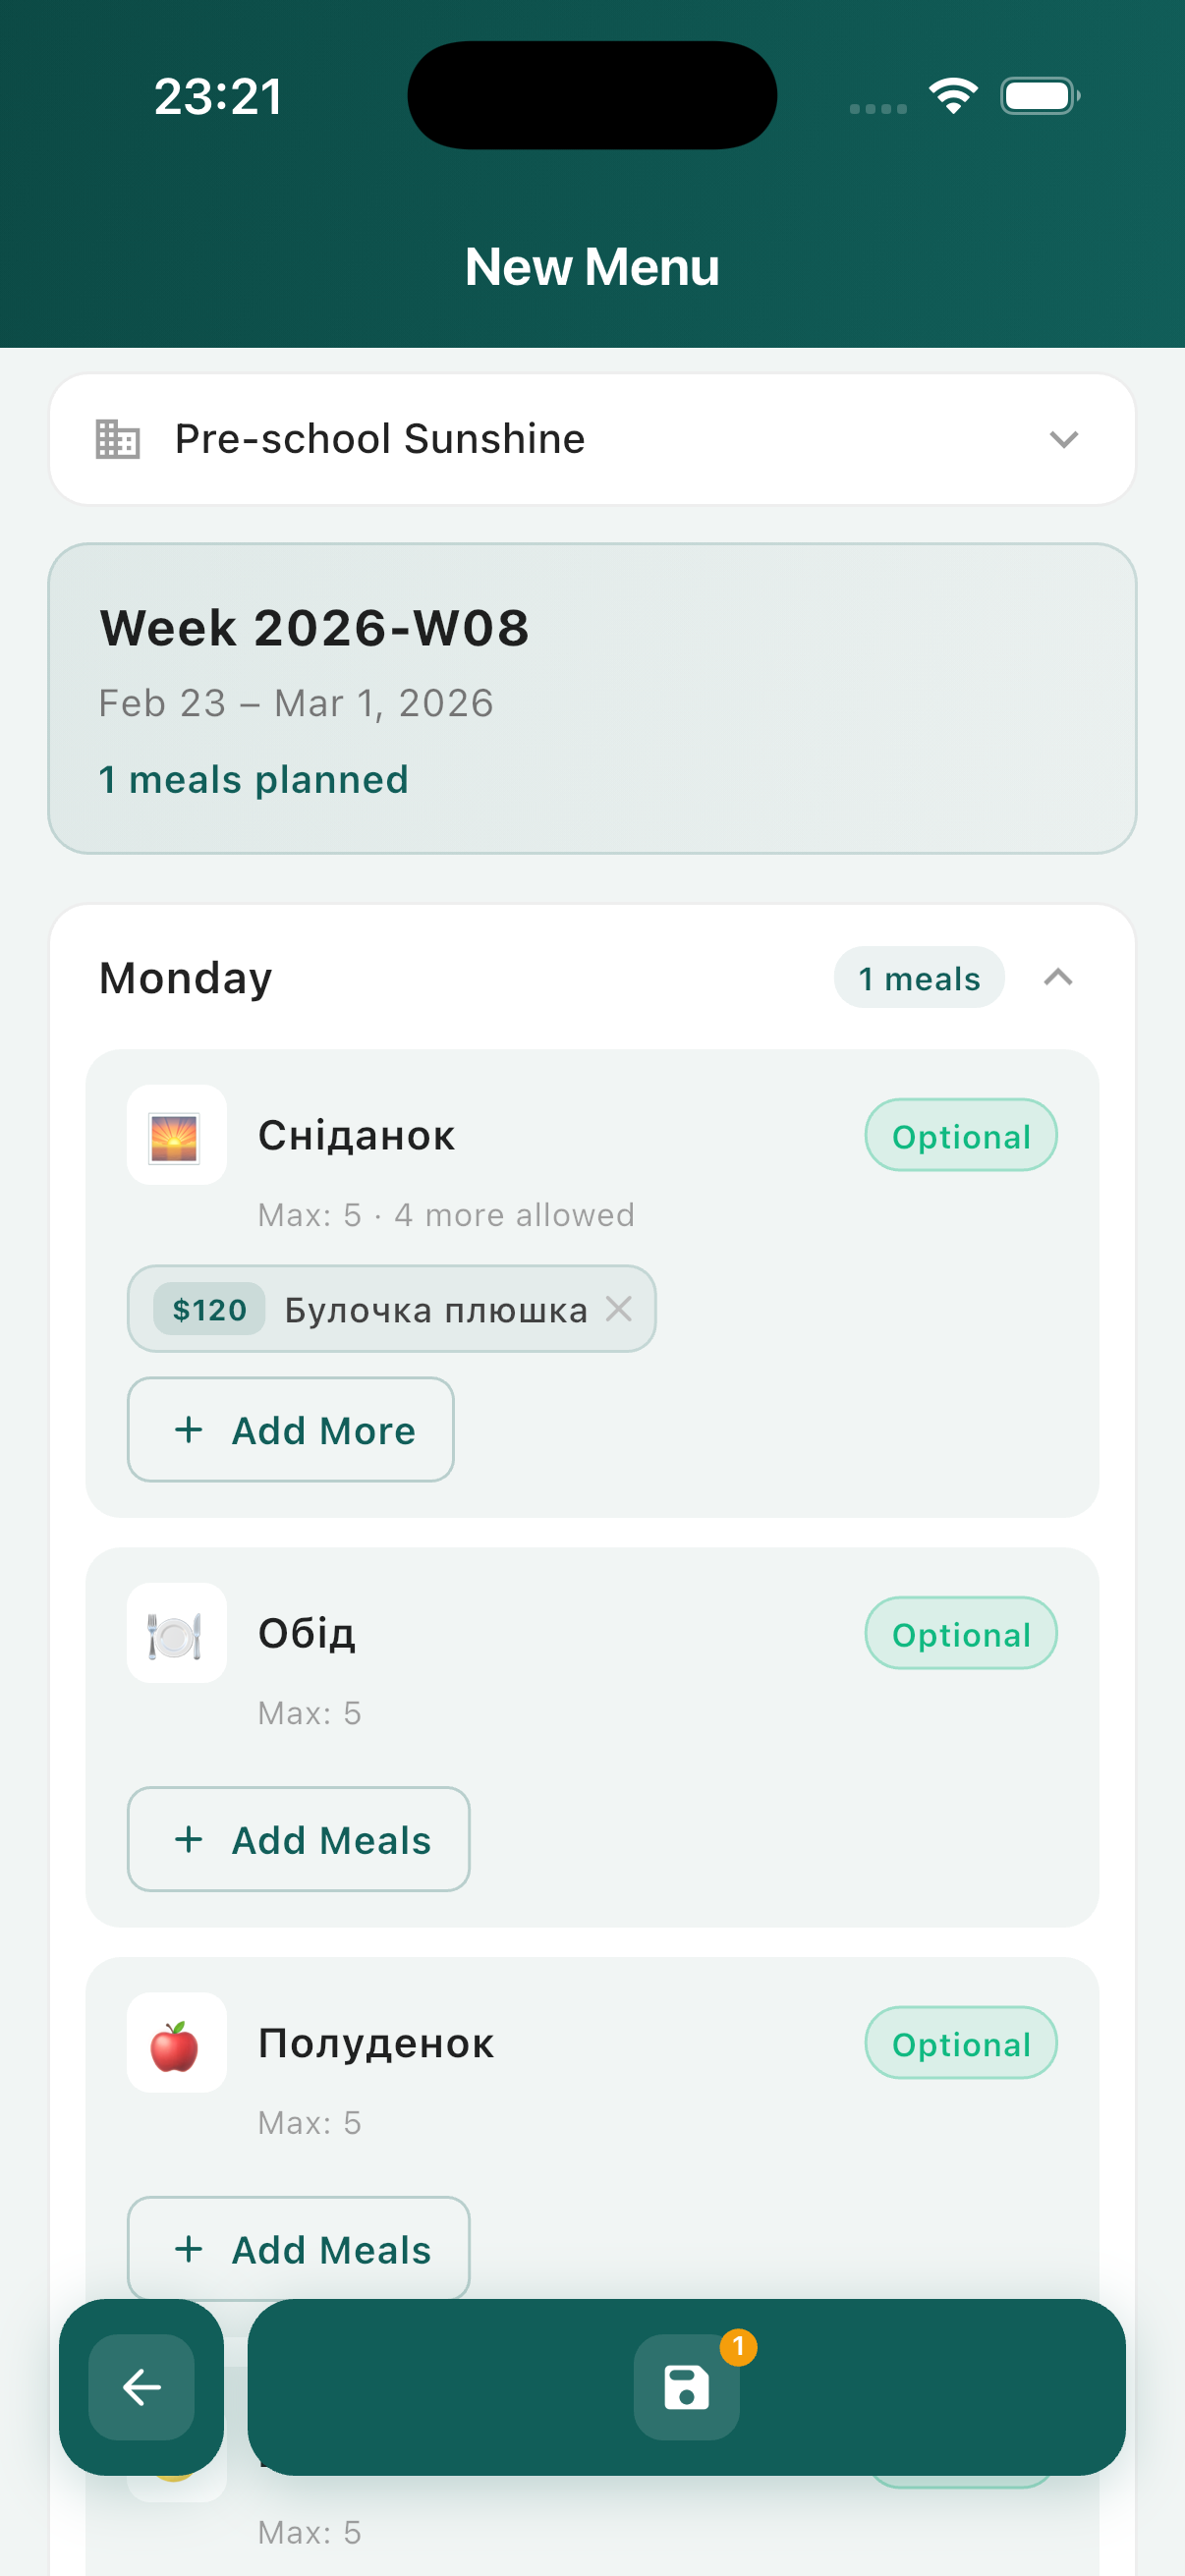Image resolution: width=1185 pixels, height=2576 pixels.
Task: Tap the apple icon beside Полуденок
Action: coord(176,2043)
